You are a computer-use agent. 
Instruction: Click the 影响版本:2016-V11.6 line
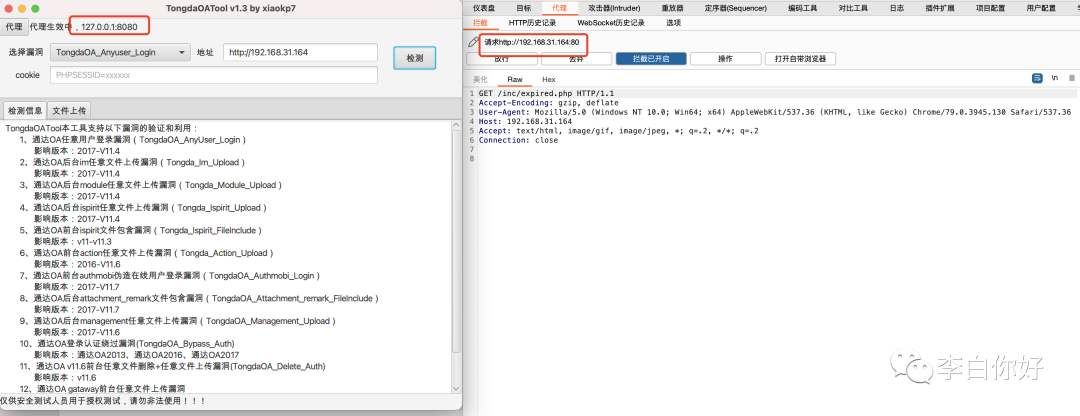[x=77, y=264]
